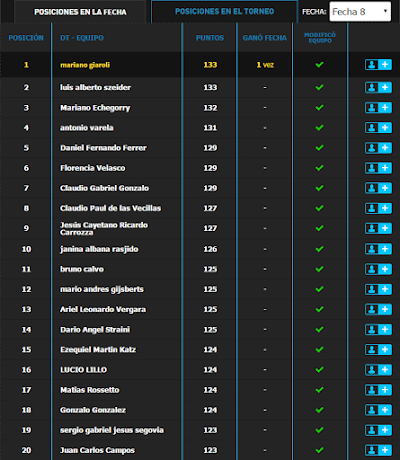Image resolution: width=400 pixels, height=460 pixels.
Task: Select sergio gabriel jesus segovia name
Action: pos(112,430)
